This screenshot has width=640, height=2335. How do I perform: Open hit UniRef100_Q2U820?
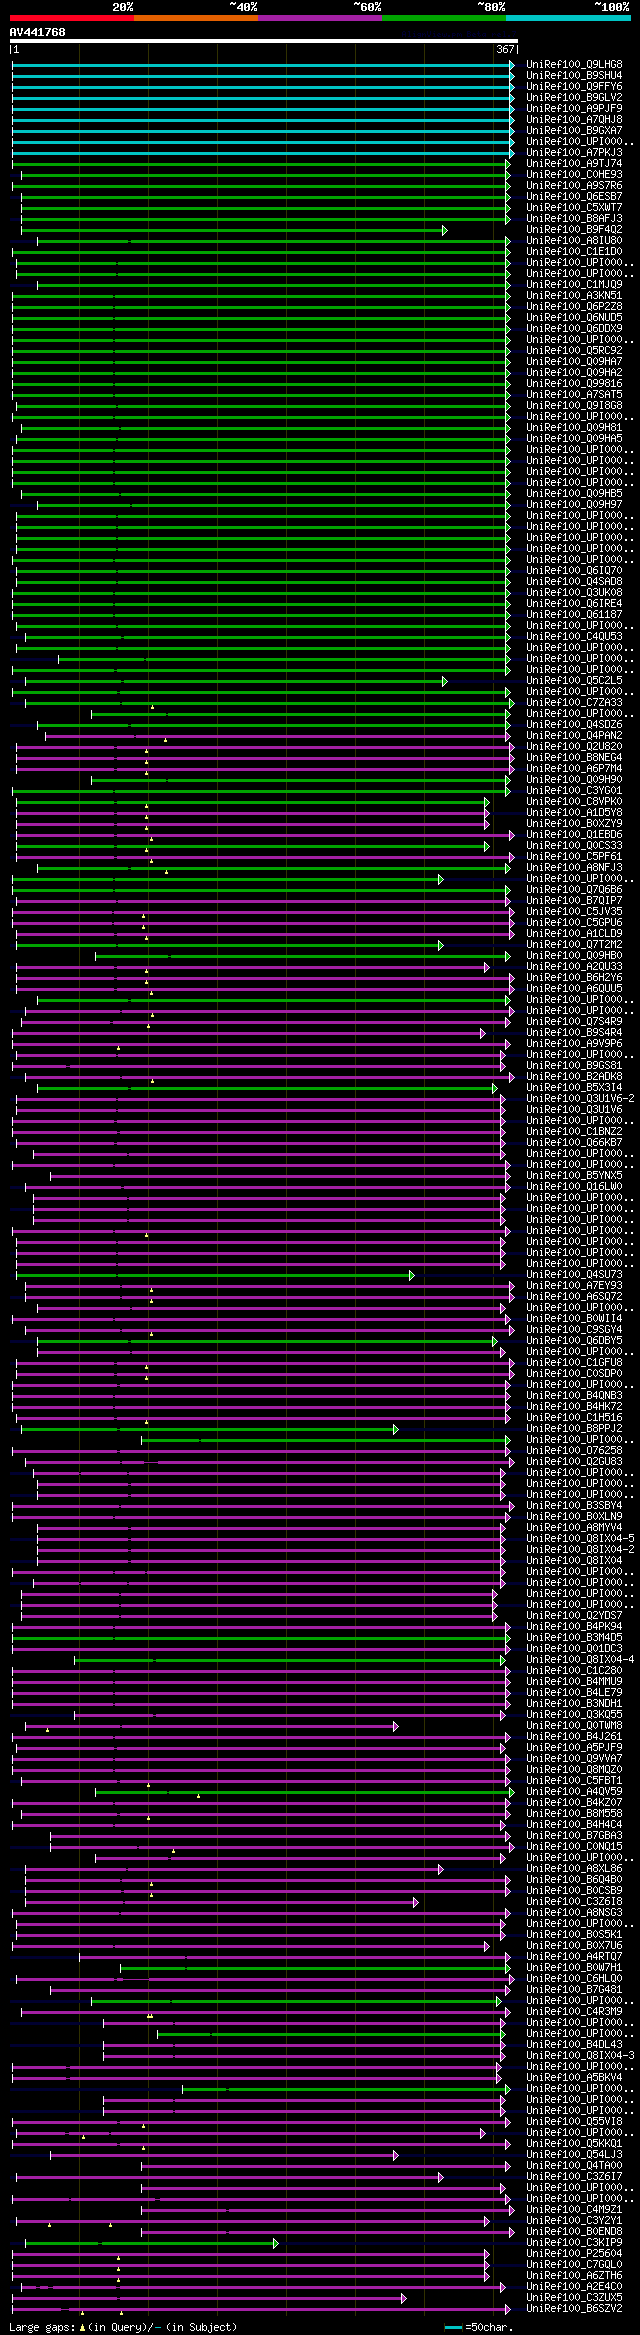pyautogui.click(x=574, y=747)
